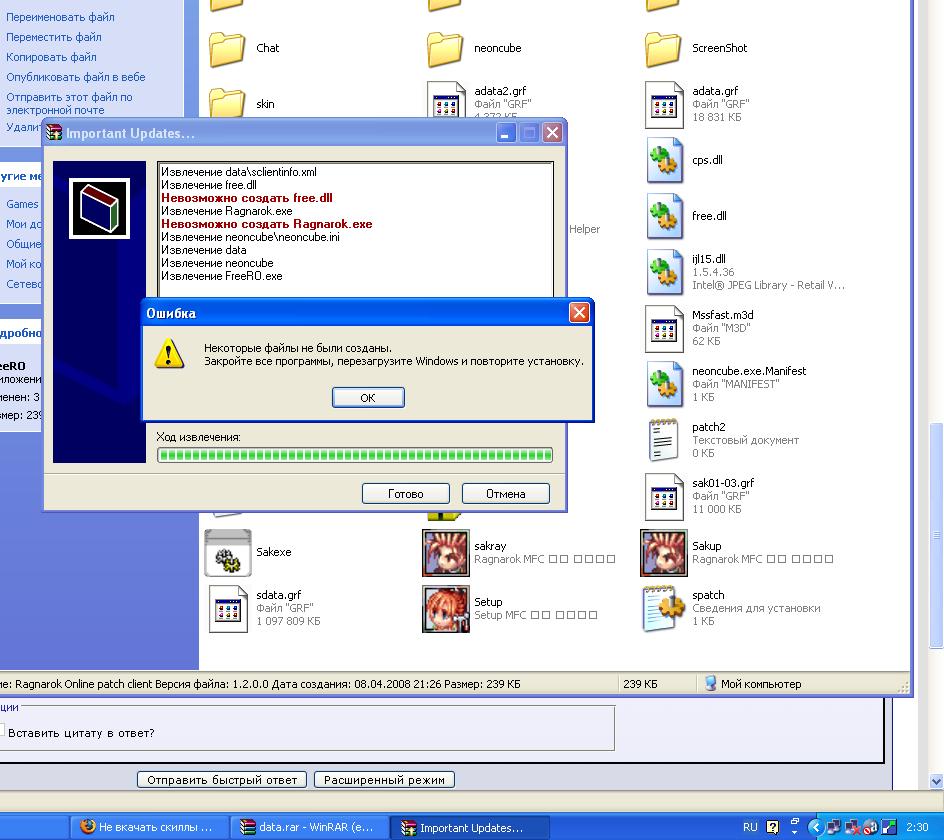944x840 pixels.
Task: Click the disconnected network tray icon with red X
Action: (852, 827)
